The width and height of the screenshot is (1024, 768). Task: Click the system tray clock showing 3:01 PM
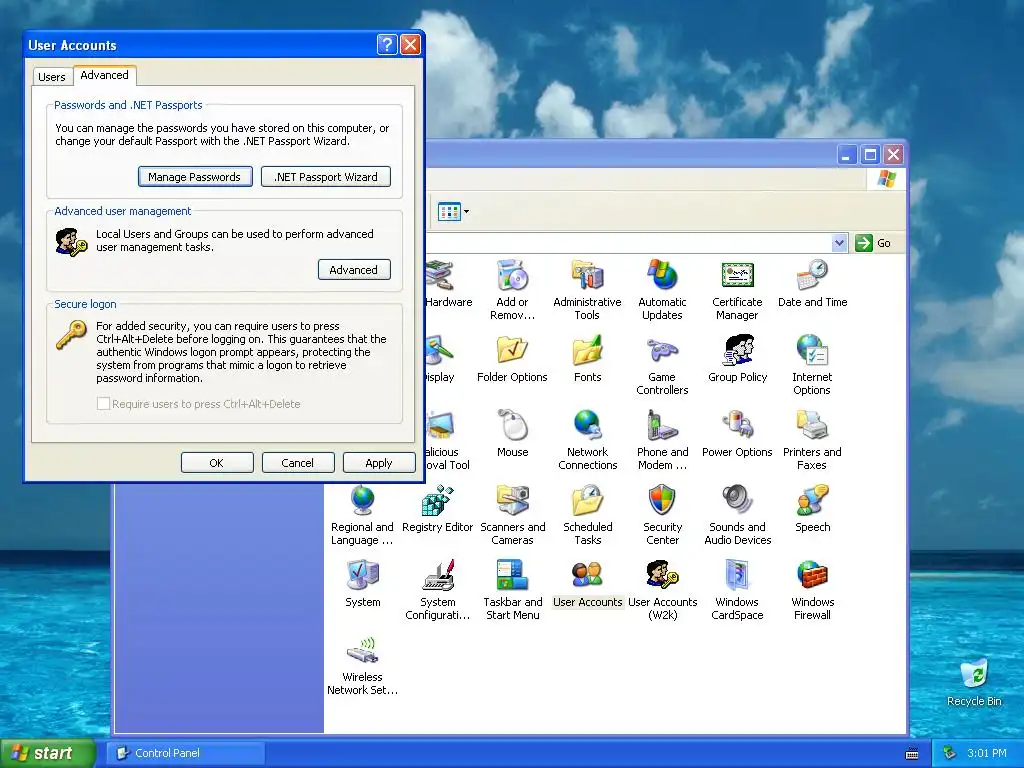point(987,753)
